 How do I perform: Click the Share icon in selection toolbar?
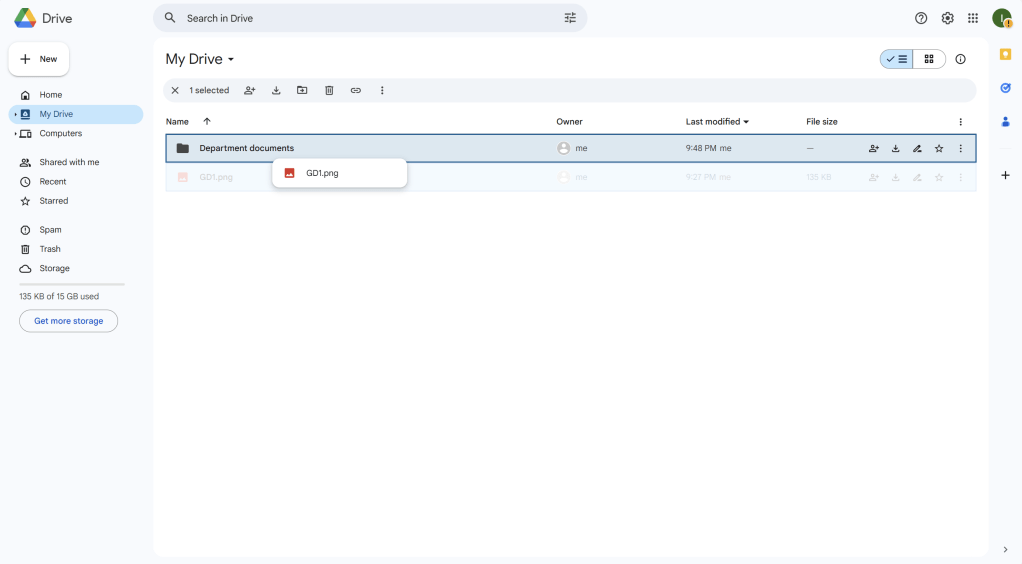250,90
